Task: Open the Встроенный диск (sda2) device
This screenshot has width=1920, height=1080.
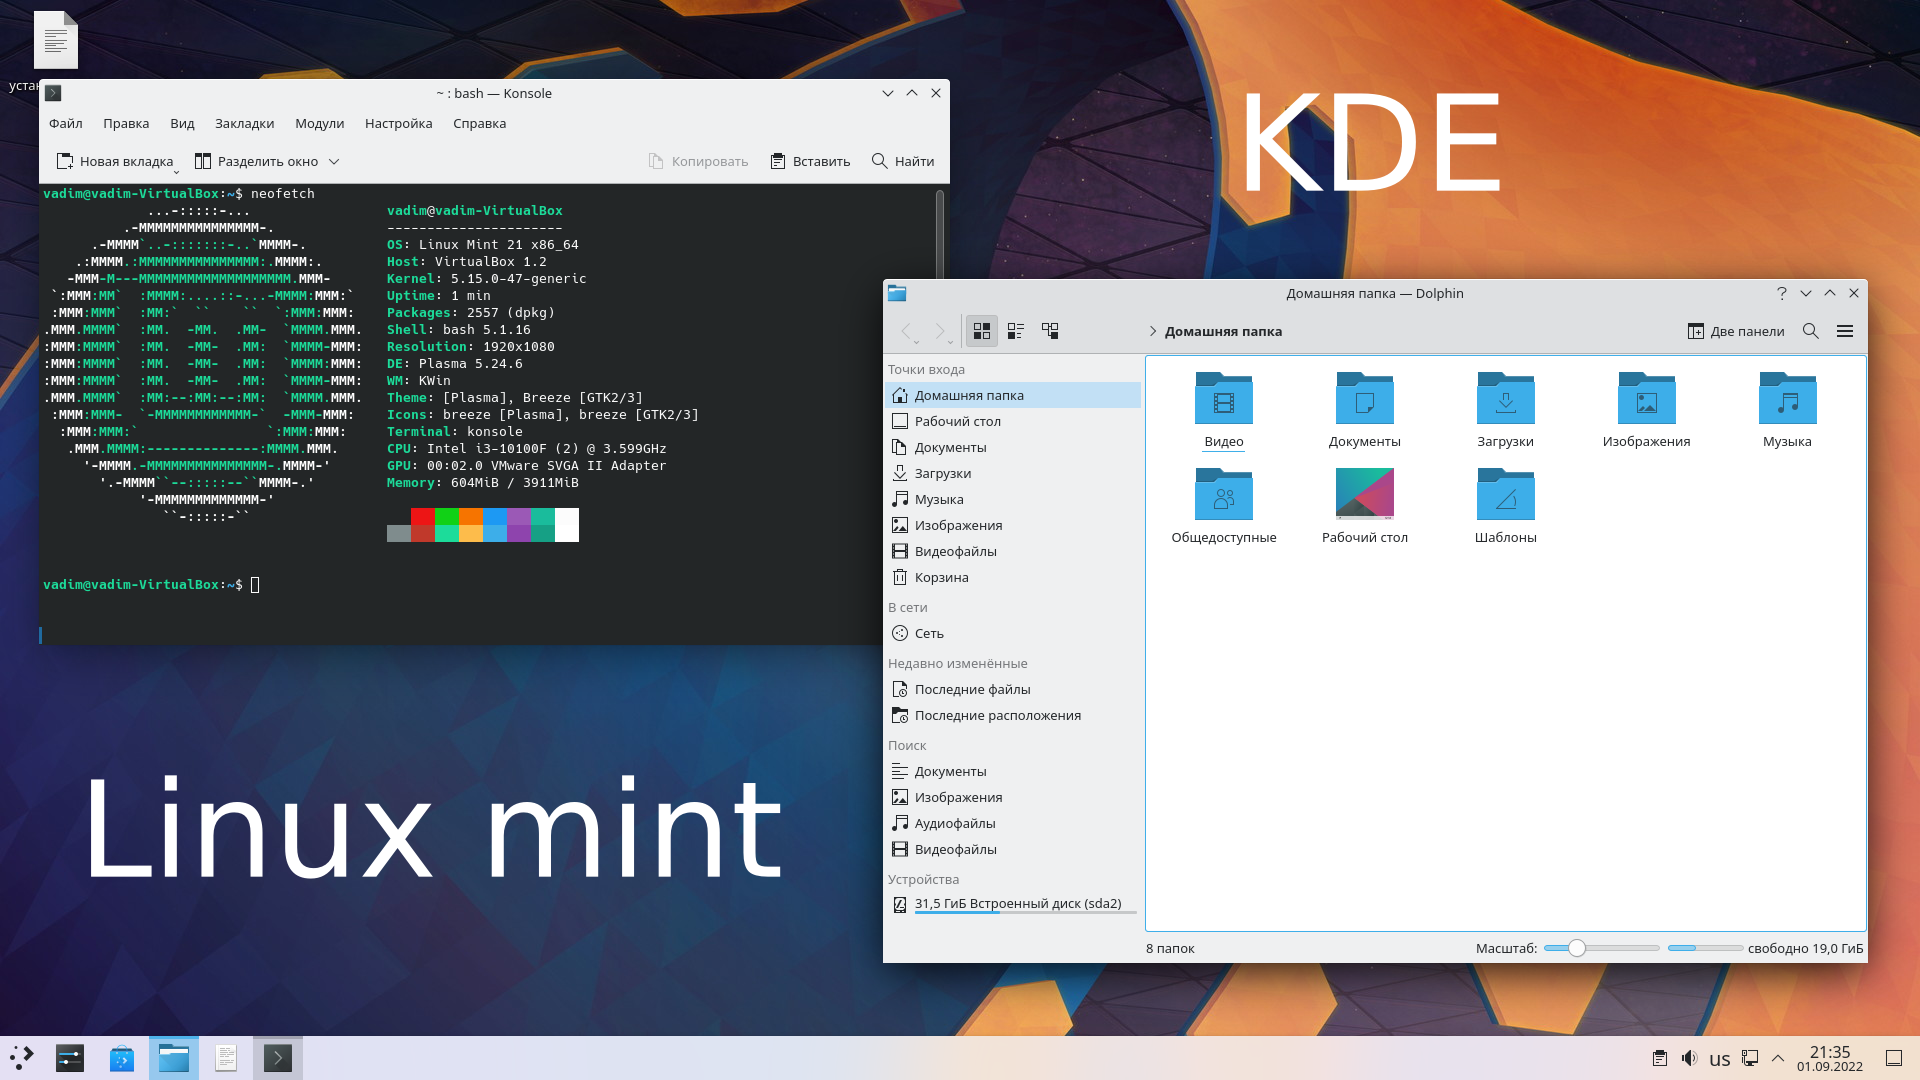Action: (1018, 903)
